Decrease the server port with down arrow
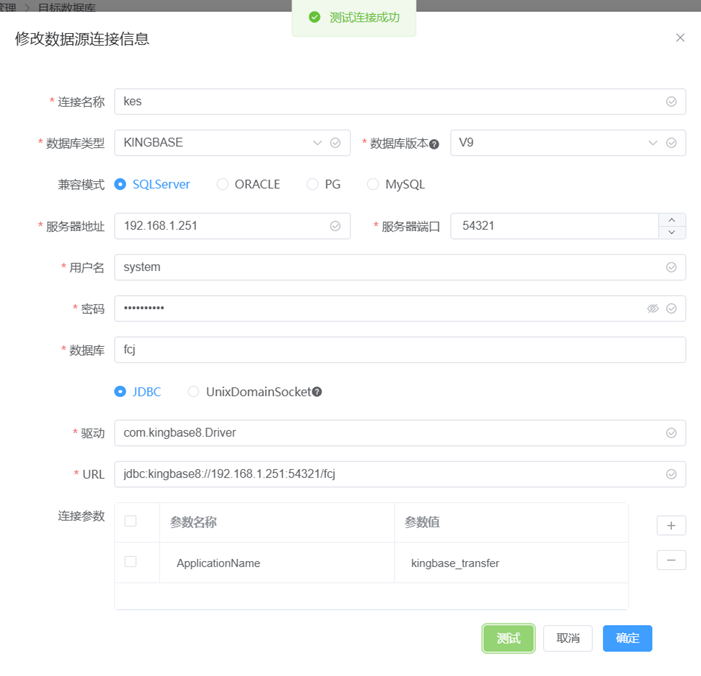The image size is (701, 676). click(671, 232)
